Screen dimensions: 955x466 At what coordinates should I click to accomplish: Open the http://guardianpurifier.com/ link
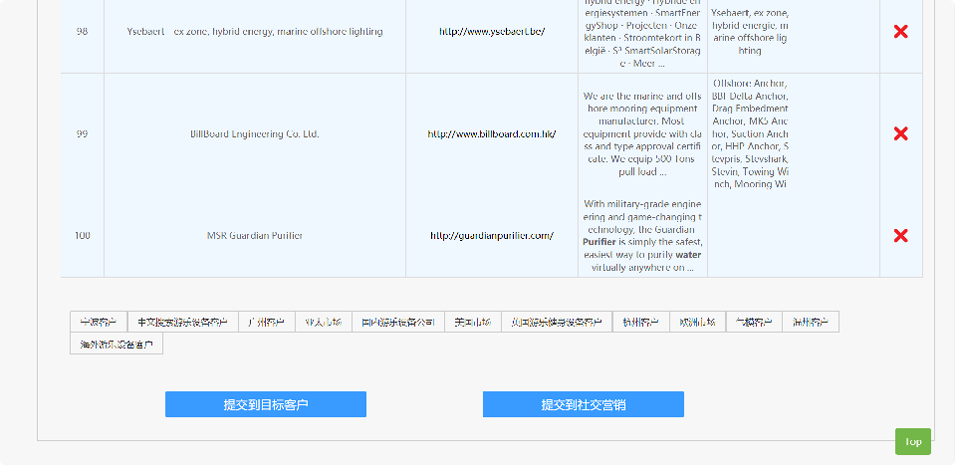coord(492,236)
